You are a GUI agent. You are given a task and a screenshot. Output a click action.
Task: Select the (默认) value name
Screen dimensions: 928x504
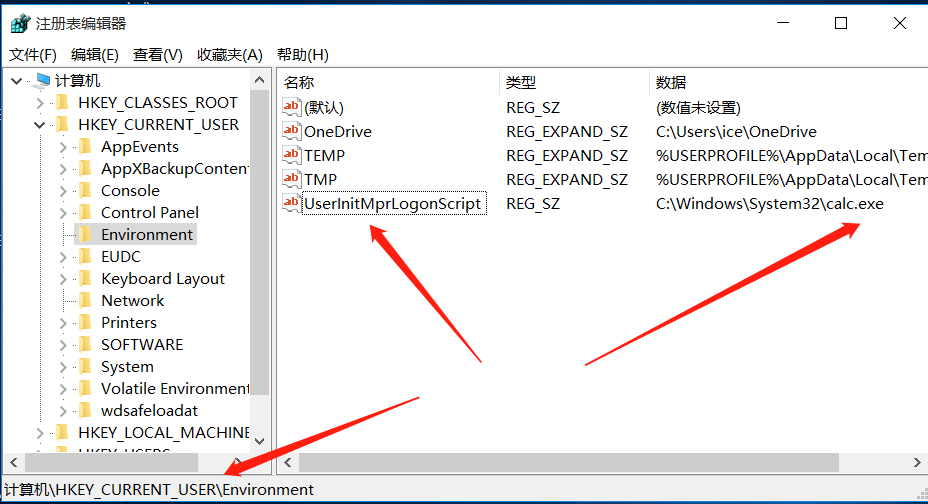pos(324,108)
